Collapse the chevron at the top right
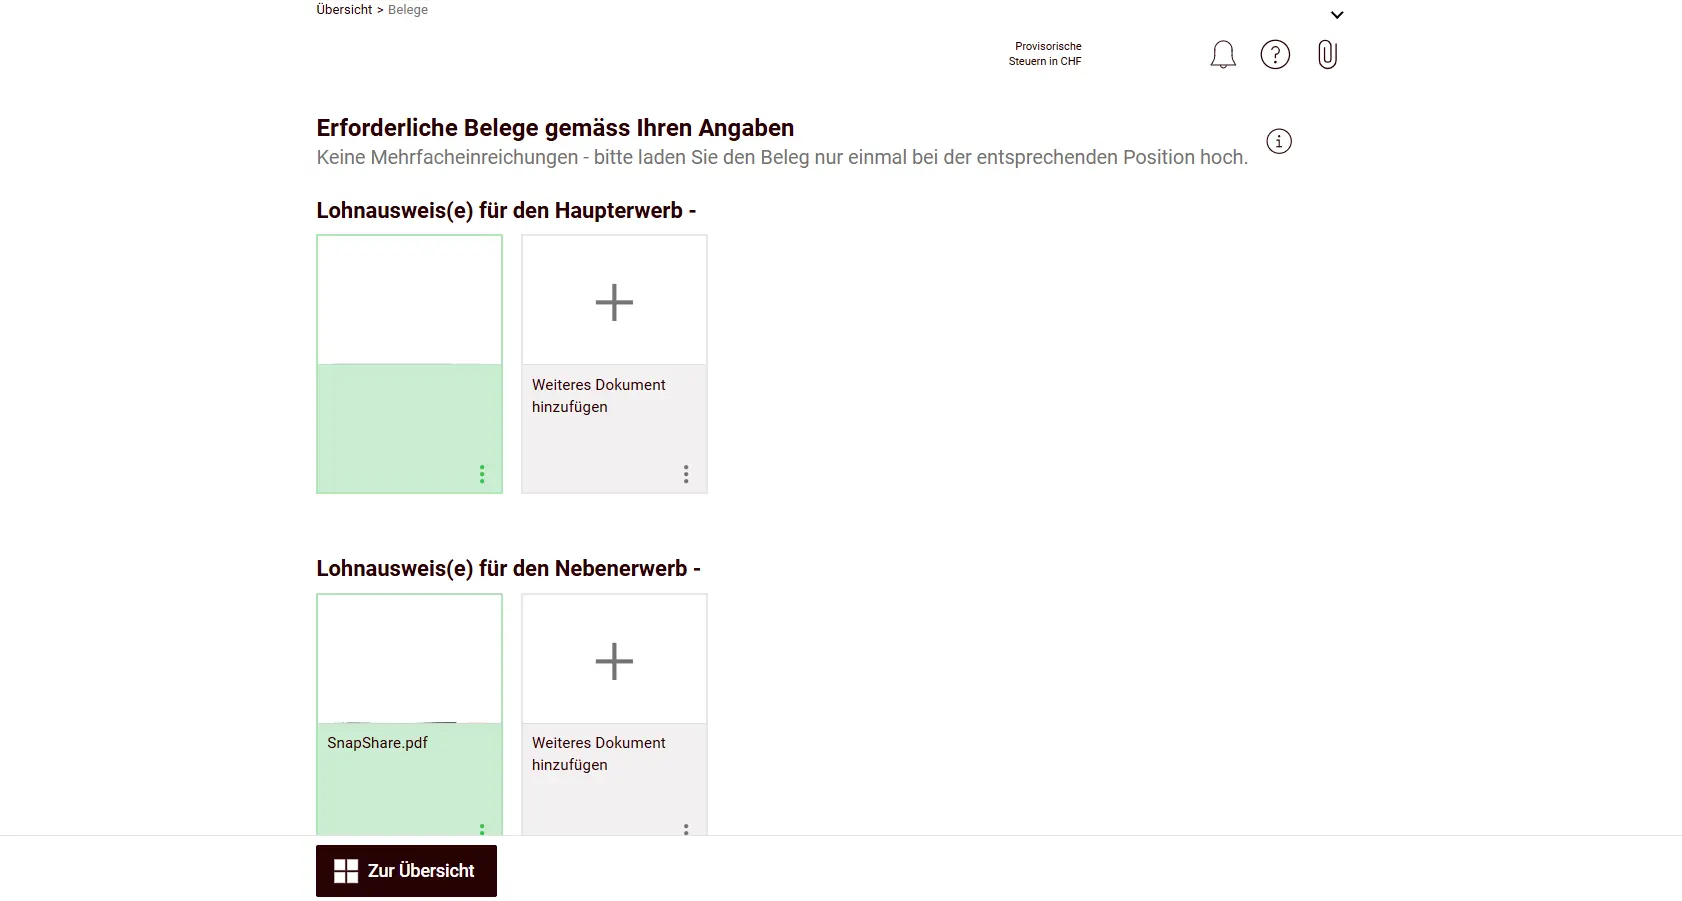1682x901 pixels. pos(1337,14)
